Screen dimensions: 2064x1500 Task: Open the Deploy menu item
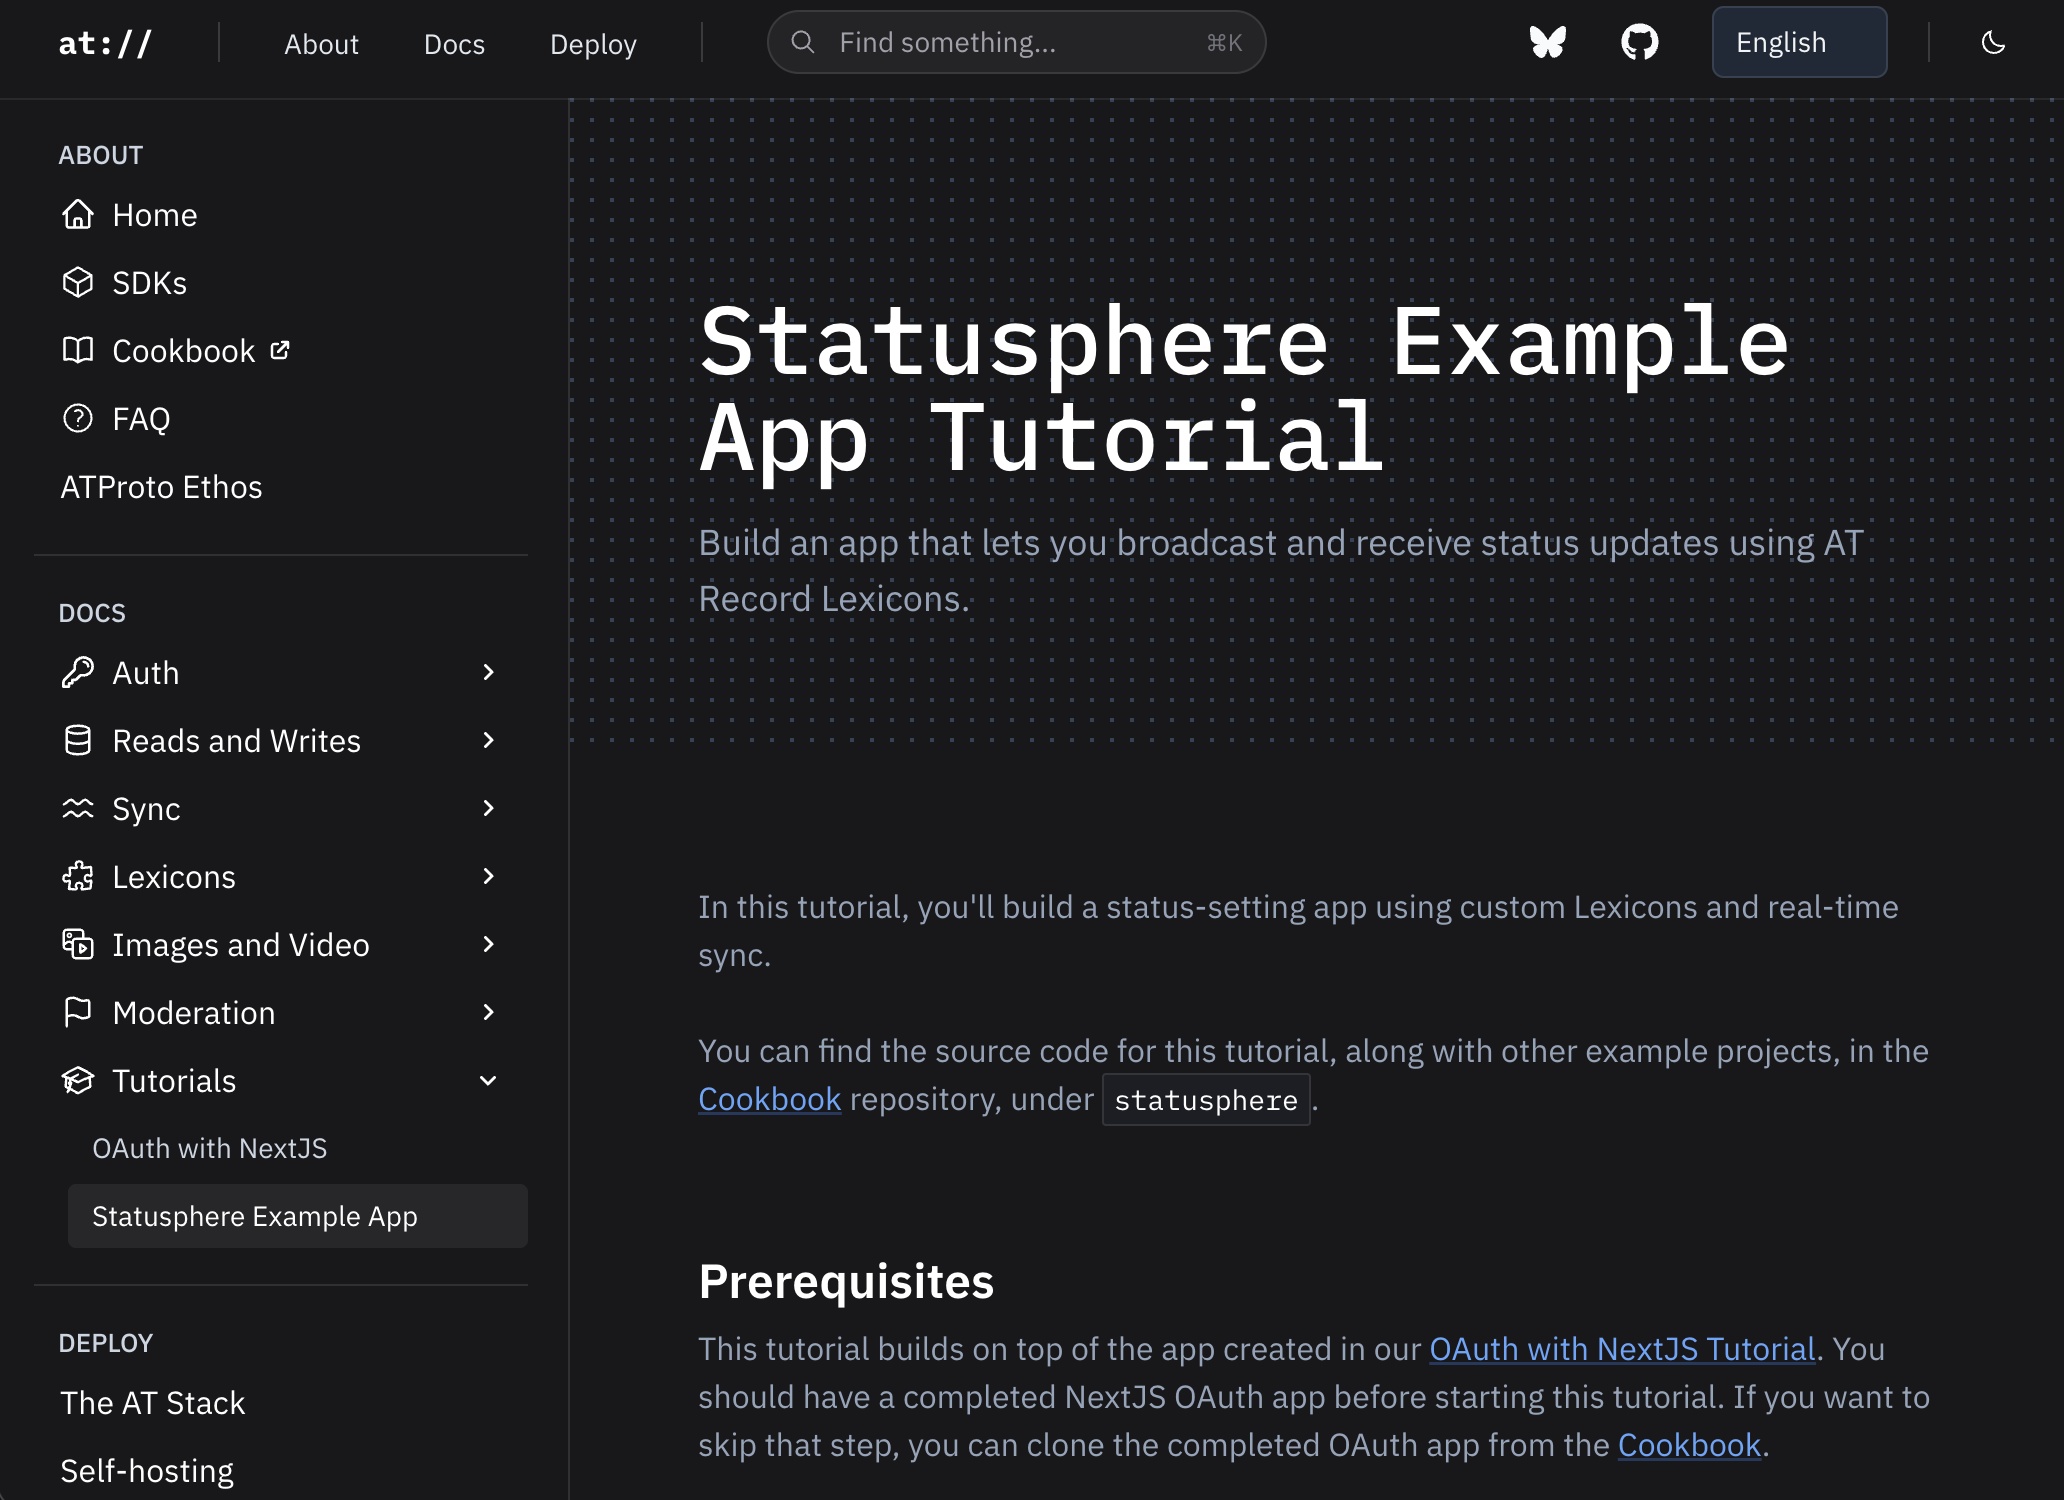pyautogui.click(x=593, y=44)
